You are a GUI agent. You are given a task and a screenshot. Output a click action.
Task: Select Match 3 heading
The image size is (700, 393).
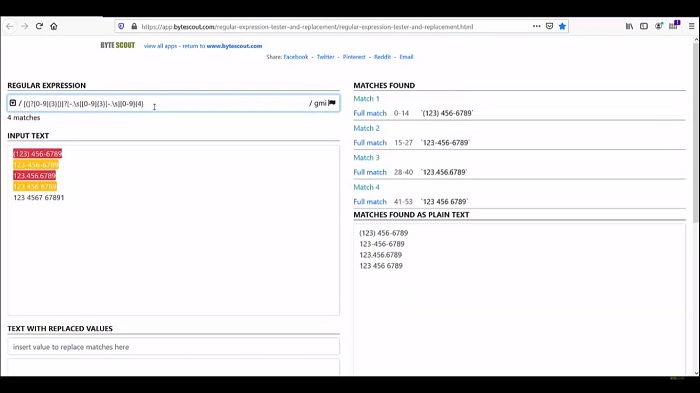click(x=367, y=158)
